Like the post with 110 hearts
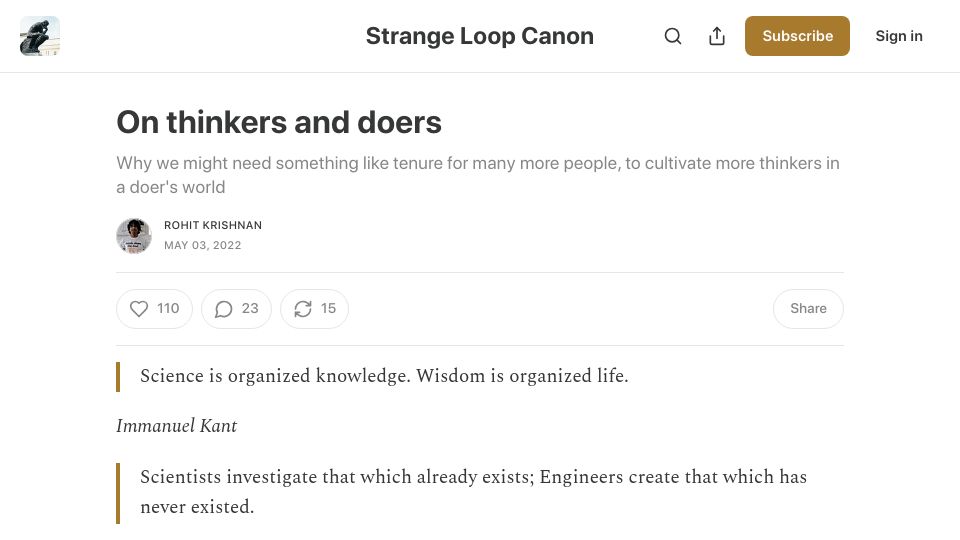The width and height of the screenshot is (960, 540). pyautogui.click(x=154, y=309)
